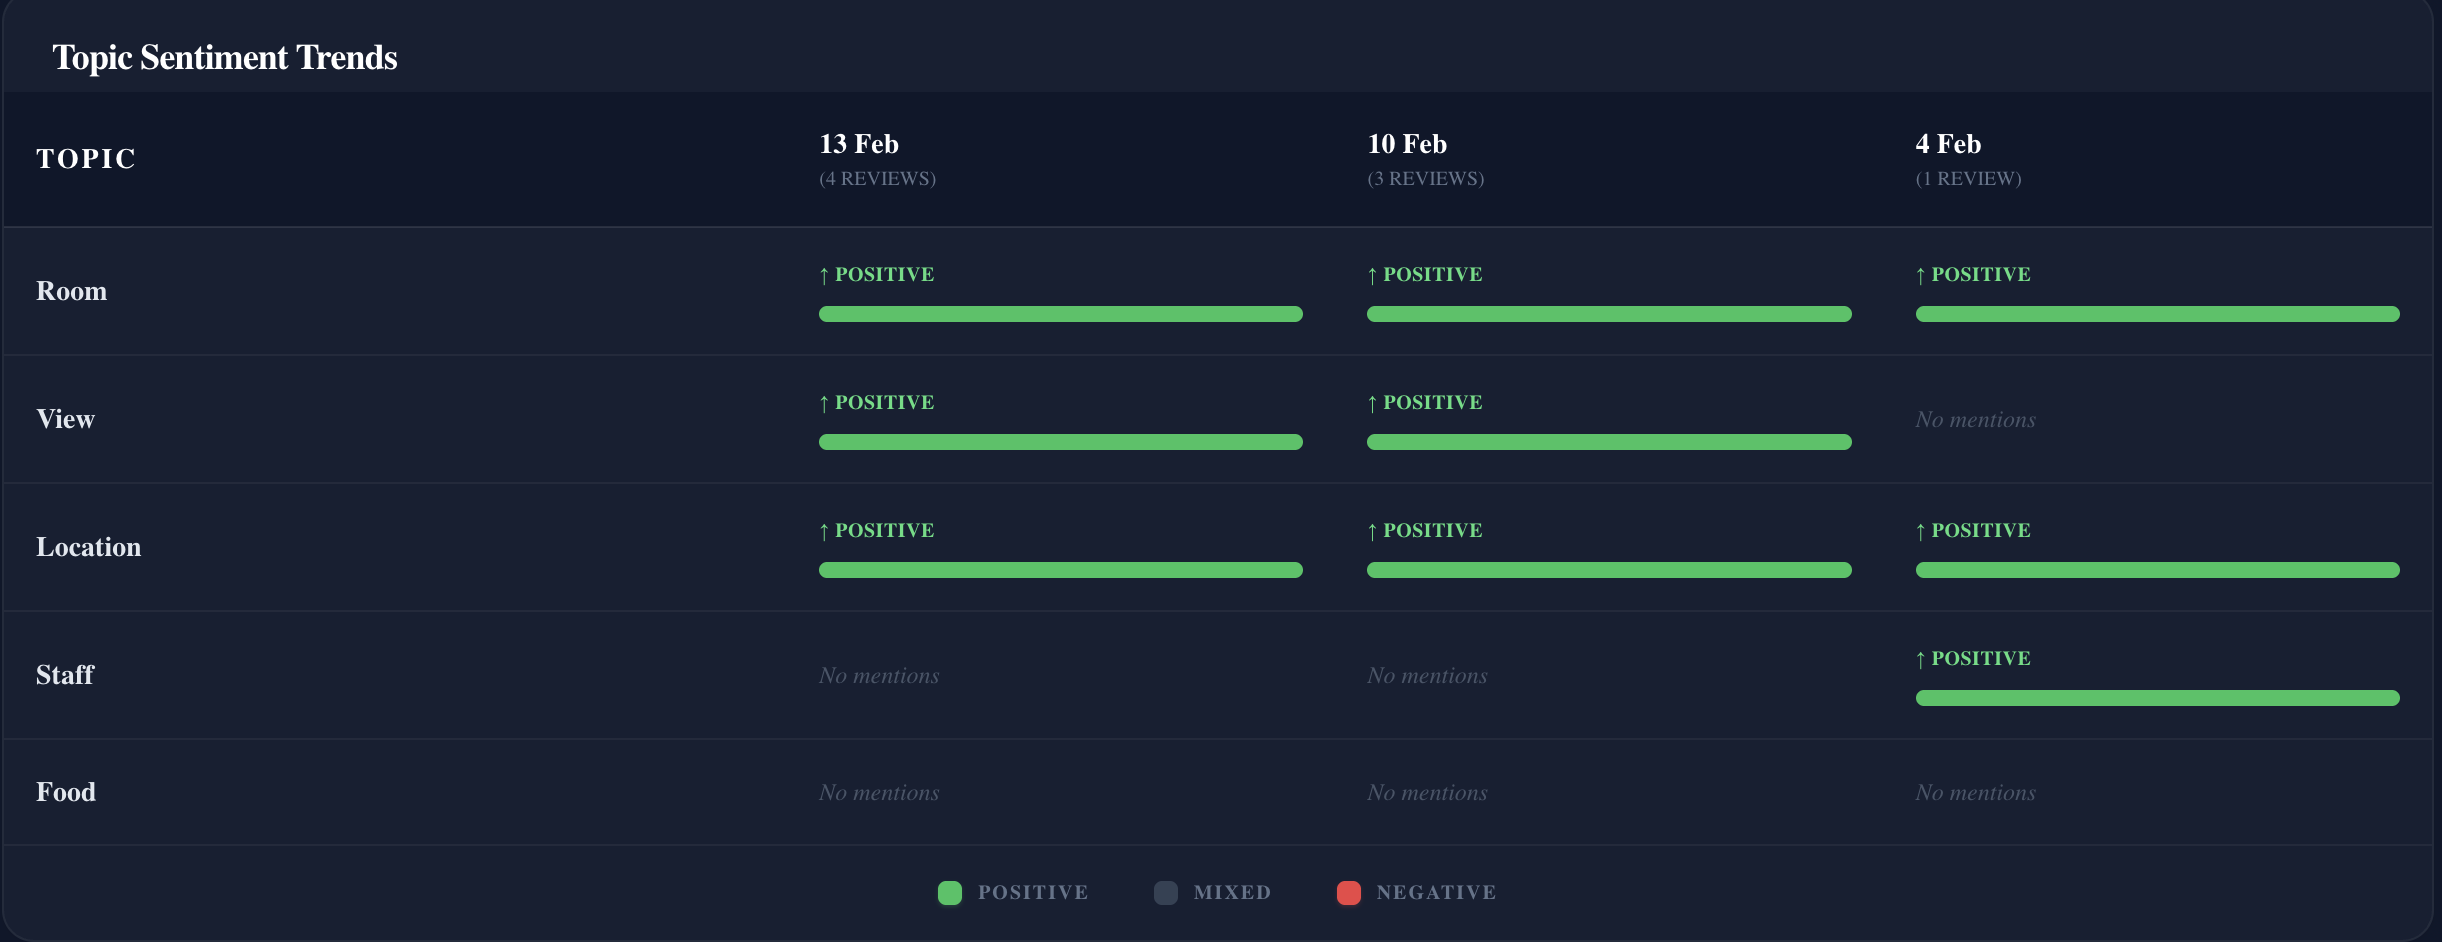
Task: Click the green POSITIVE legend dot
Action: coord(948,892)
